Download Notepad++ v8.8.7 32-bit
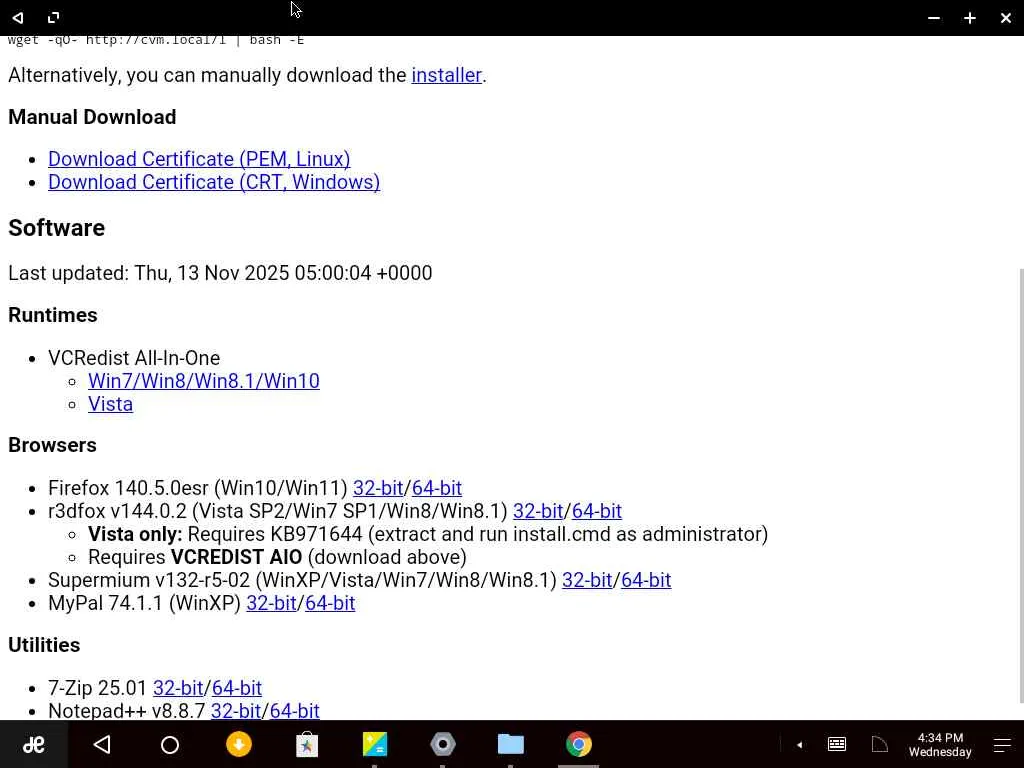The height and width of the screenshot is (768, 1024). (236, 711)
